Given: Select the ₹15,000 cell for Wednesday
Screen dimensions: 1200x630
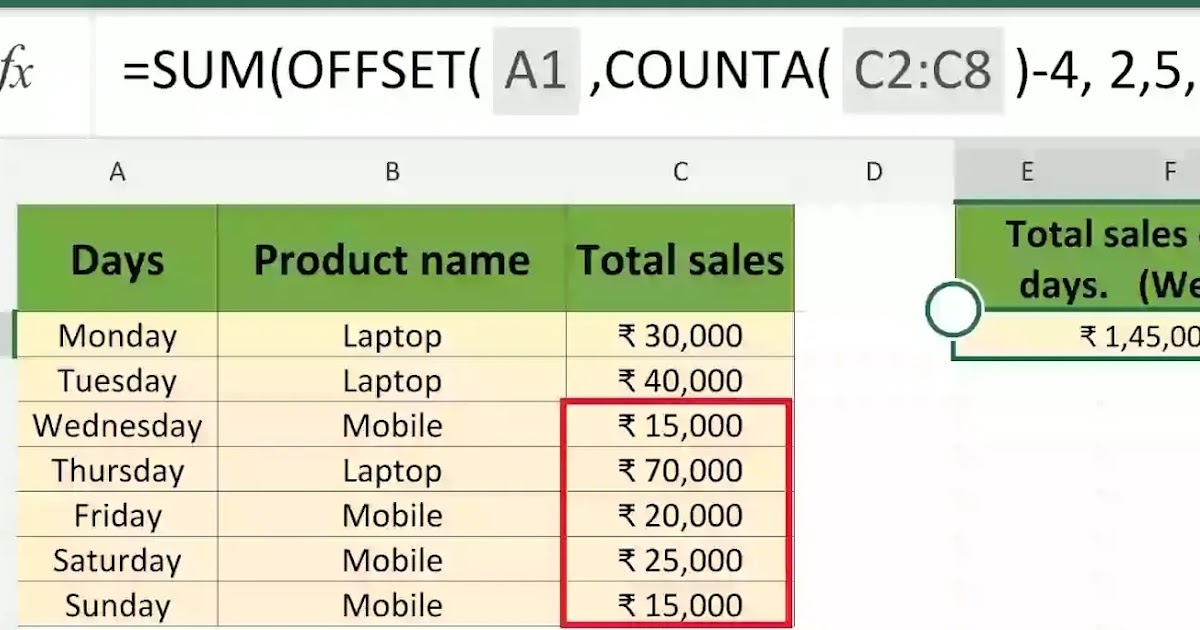Looking at the screenshot, I should point(680,426).
